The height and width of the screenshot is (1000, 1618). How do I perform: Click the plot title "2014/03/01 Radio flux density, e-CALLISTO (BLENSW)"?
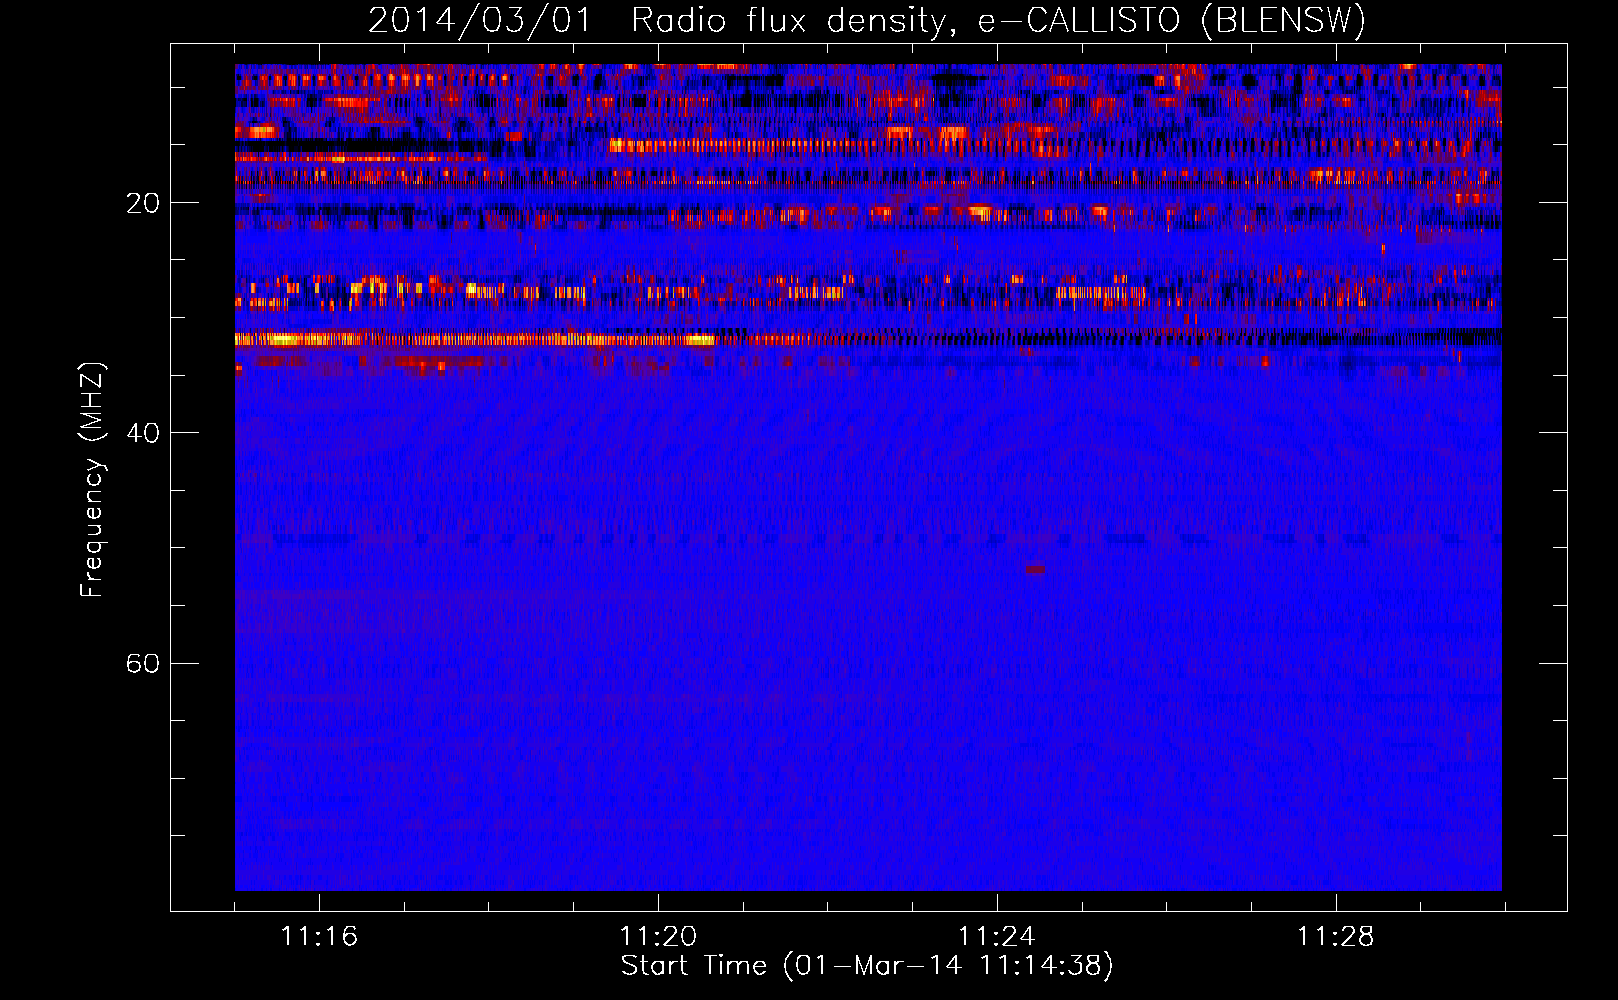867,21
